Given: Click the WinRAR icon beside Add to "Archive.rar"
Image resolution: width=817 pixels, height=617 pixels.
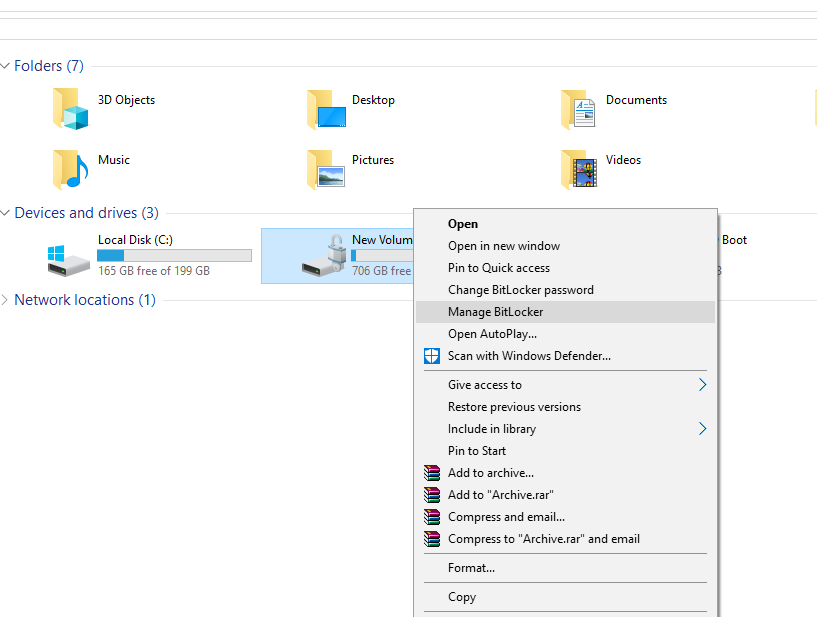Looking at the screenshot, I should pyautogui.click(x=431, y=495).
